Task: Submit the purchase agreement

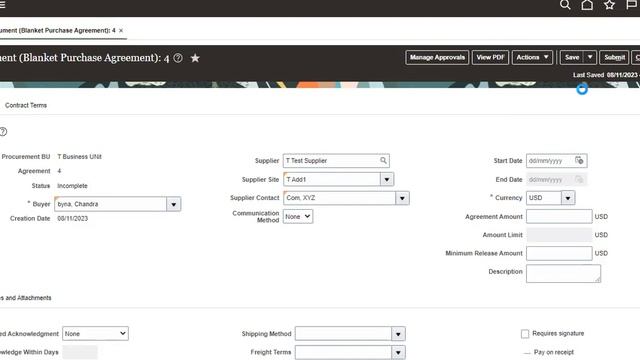Action: pos(615,58)
